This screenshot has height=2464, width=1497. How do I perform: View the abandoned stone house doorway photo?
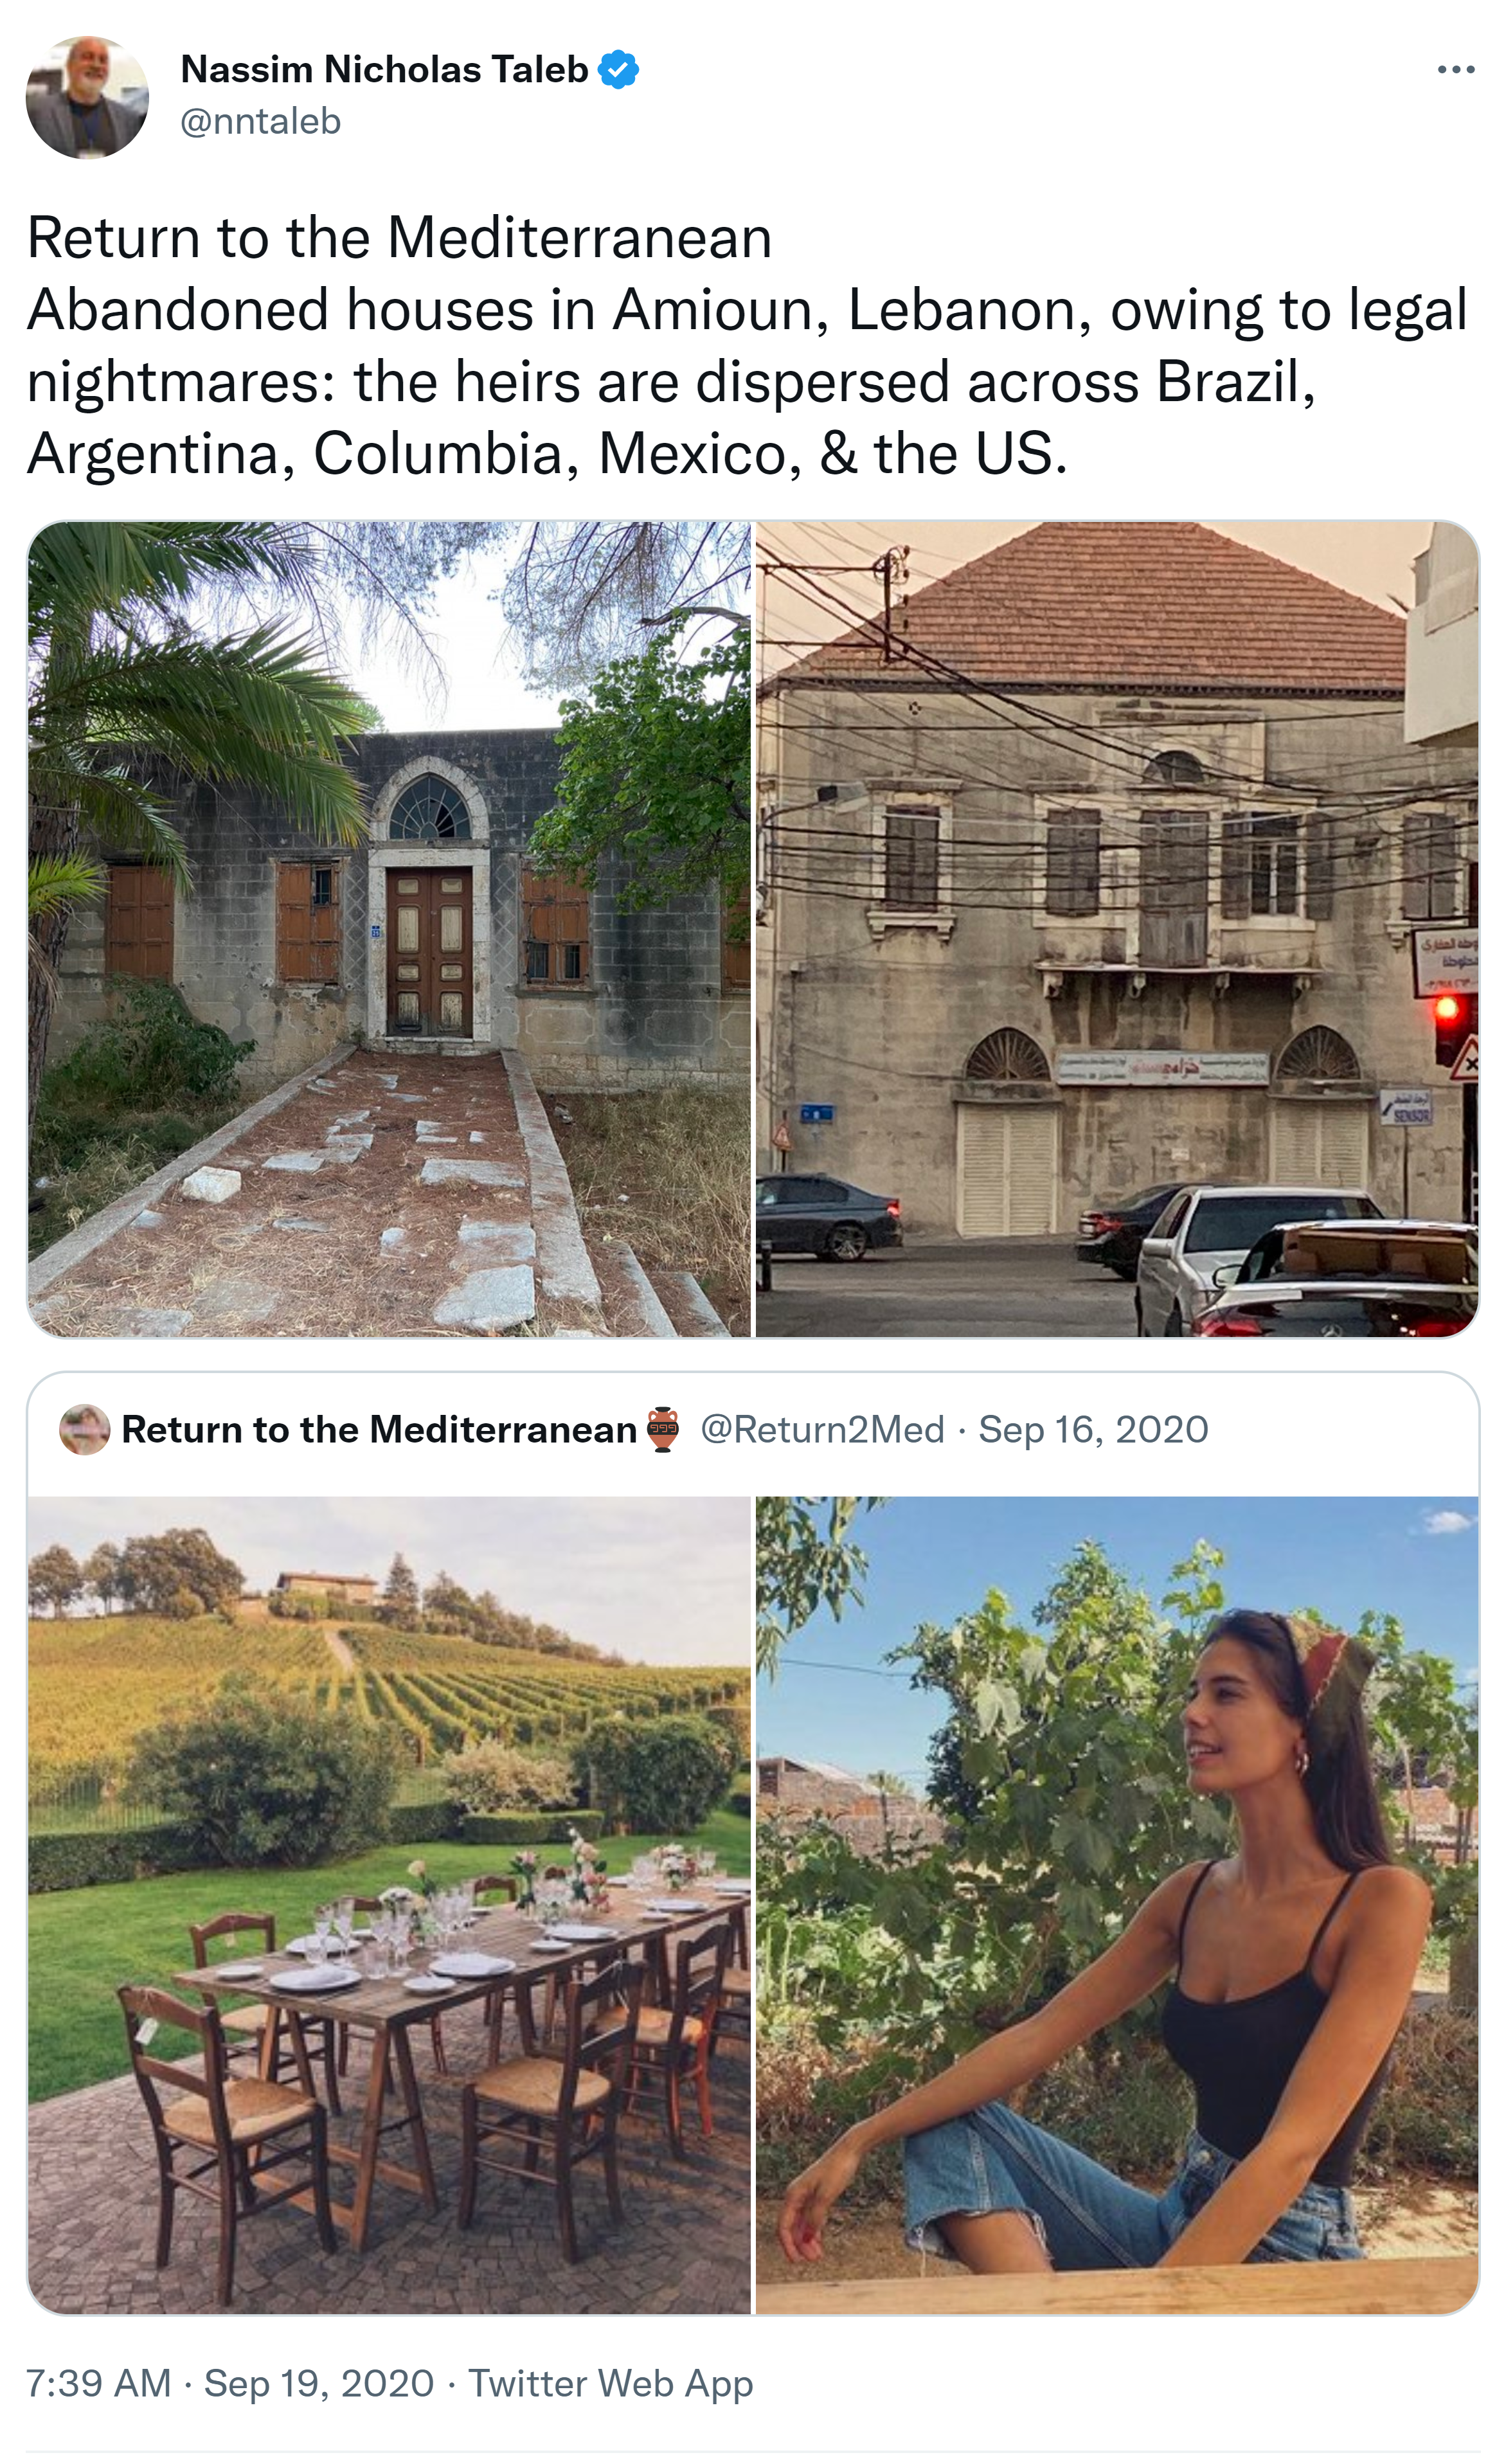[389, 929]
